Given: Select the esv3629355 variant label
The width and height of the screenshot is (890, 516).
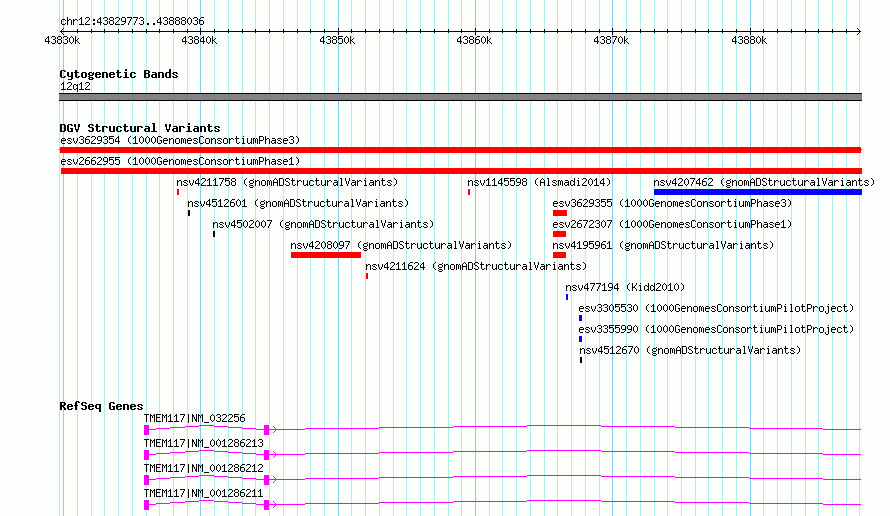Looking at the screenshot, I should click(672, 203).
